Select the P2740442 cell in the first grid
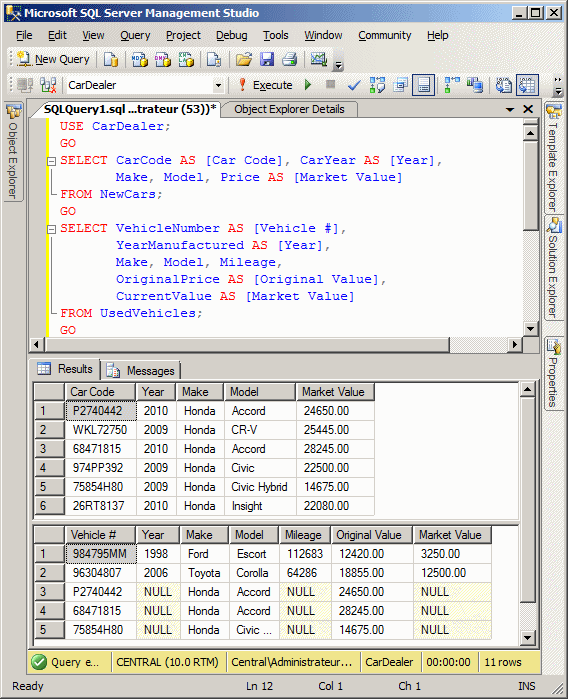Screen dimensions: 568x699 pyautogui.click(x=101, y=411)
